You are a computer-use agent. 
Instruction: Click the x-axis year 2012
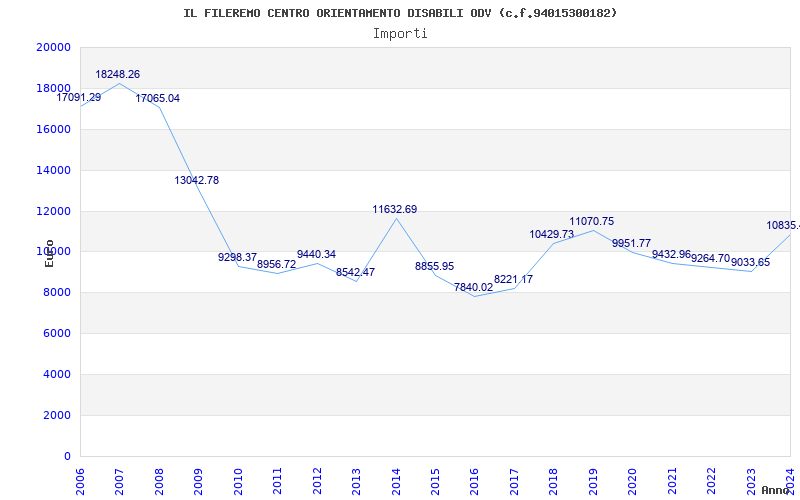pos(317,481)
